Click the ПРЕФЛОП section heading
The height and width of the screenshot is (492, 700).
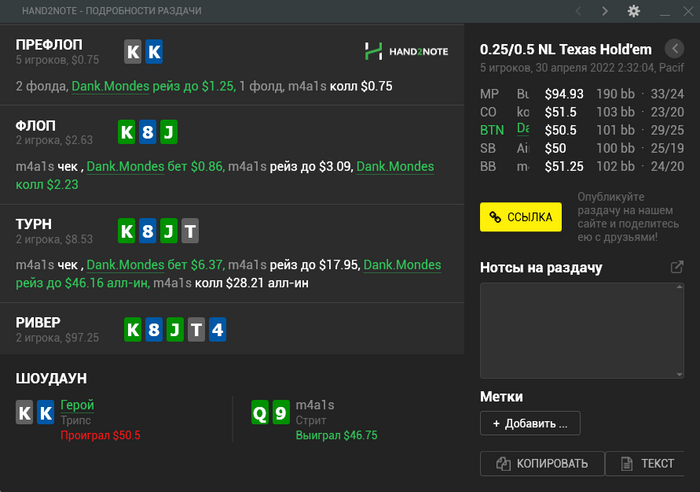(49, 45)
